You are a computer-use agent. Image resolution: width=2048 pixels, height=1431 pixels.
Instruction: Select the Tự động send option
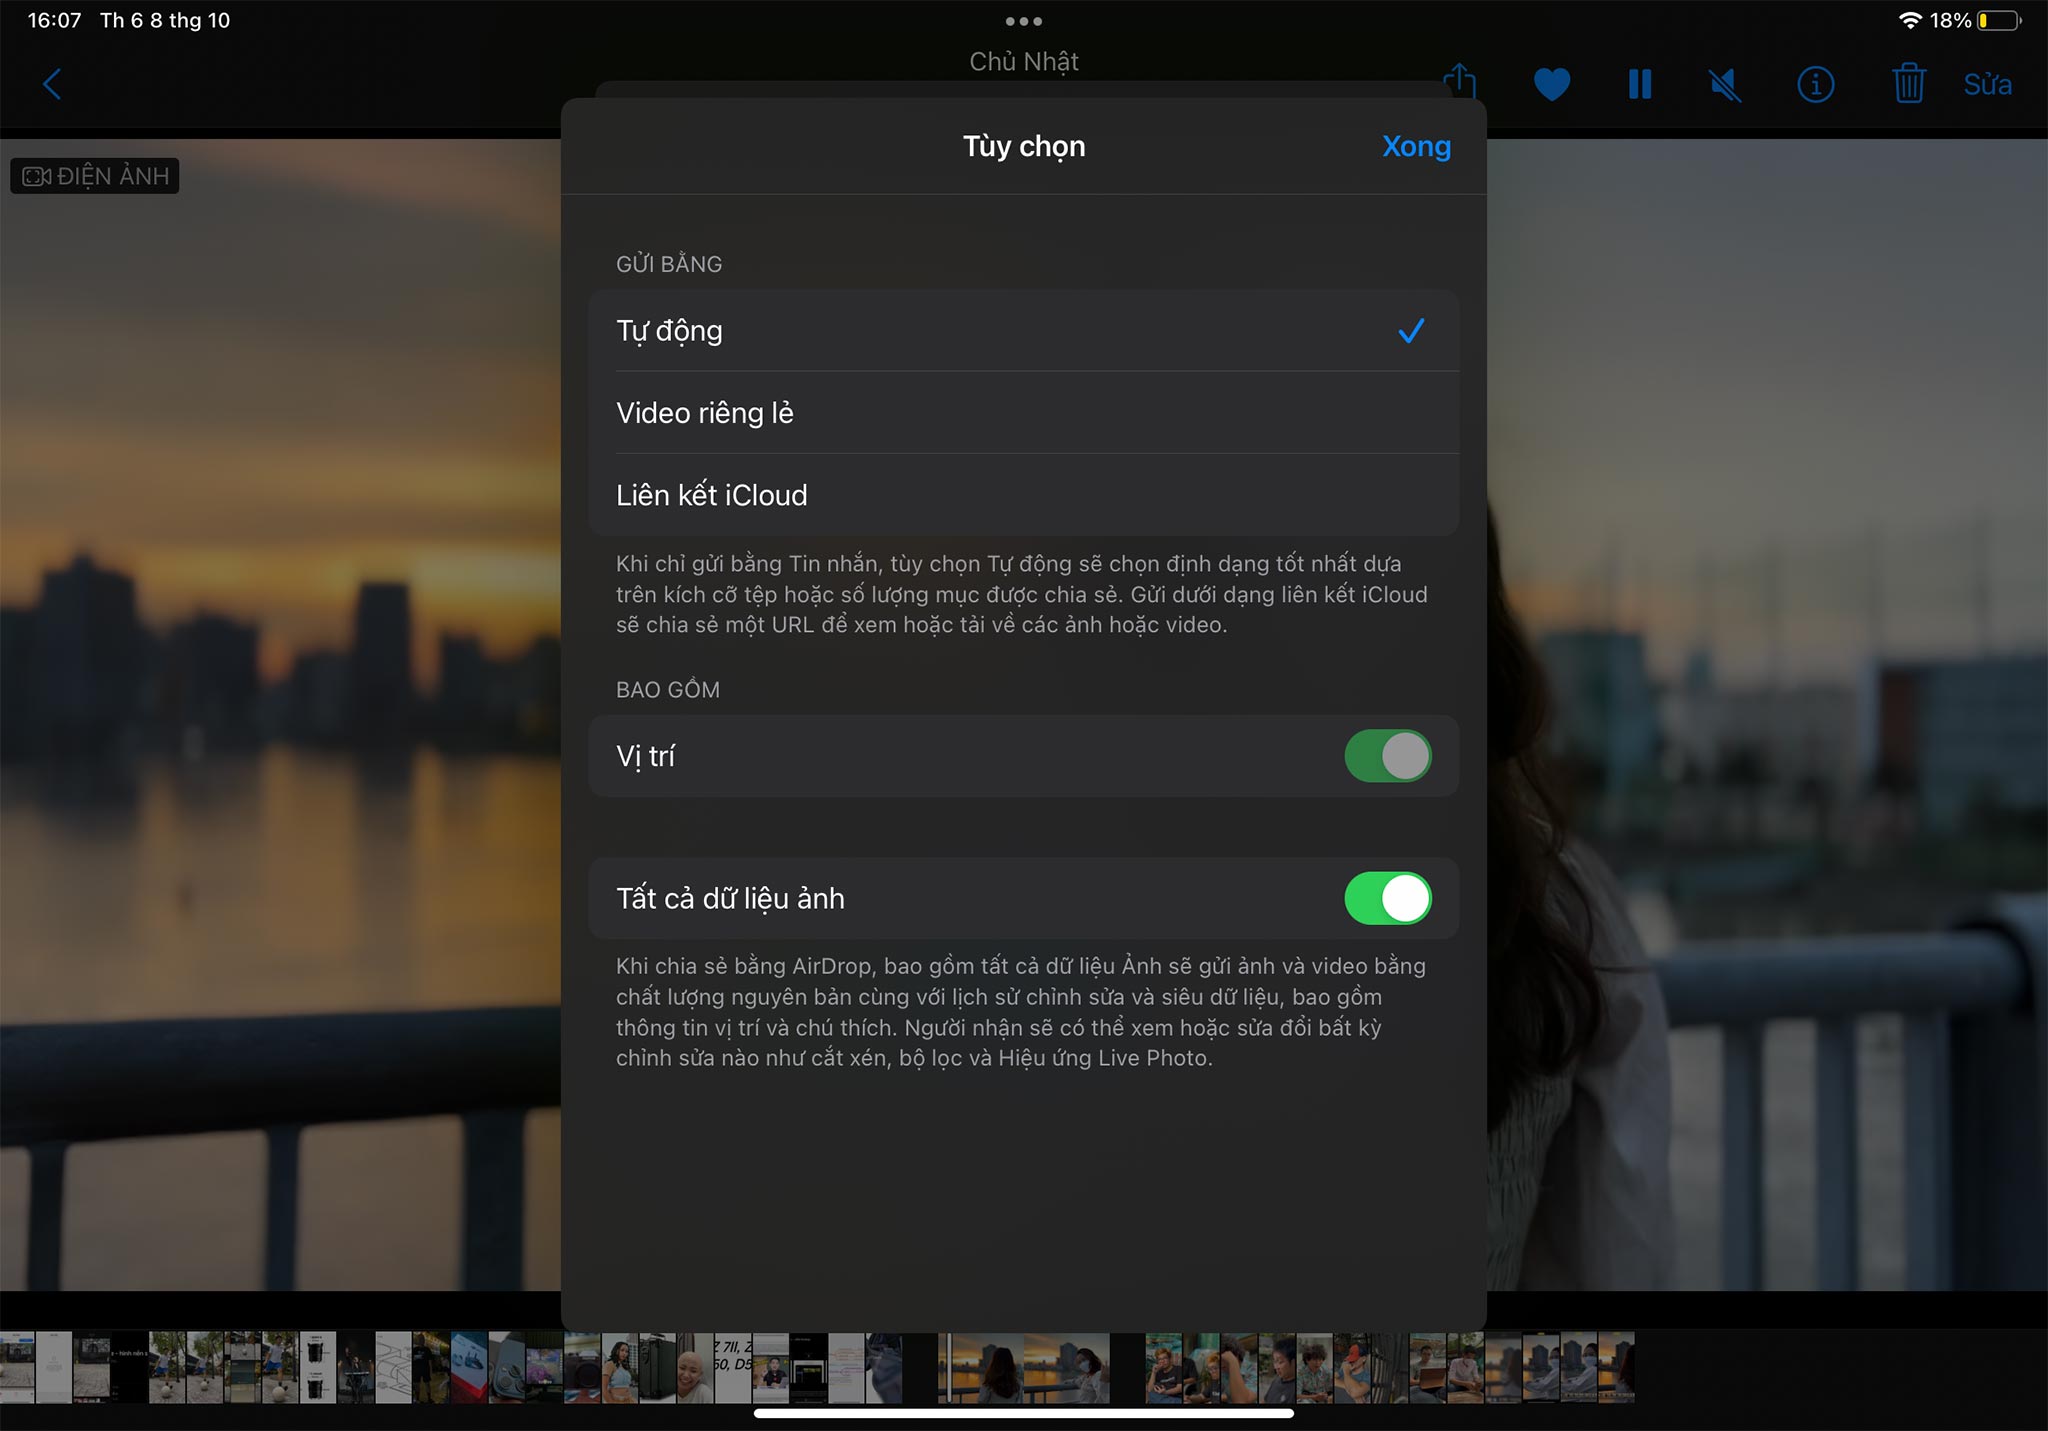1024,331
